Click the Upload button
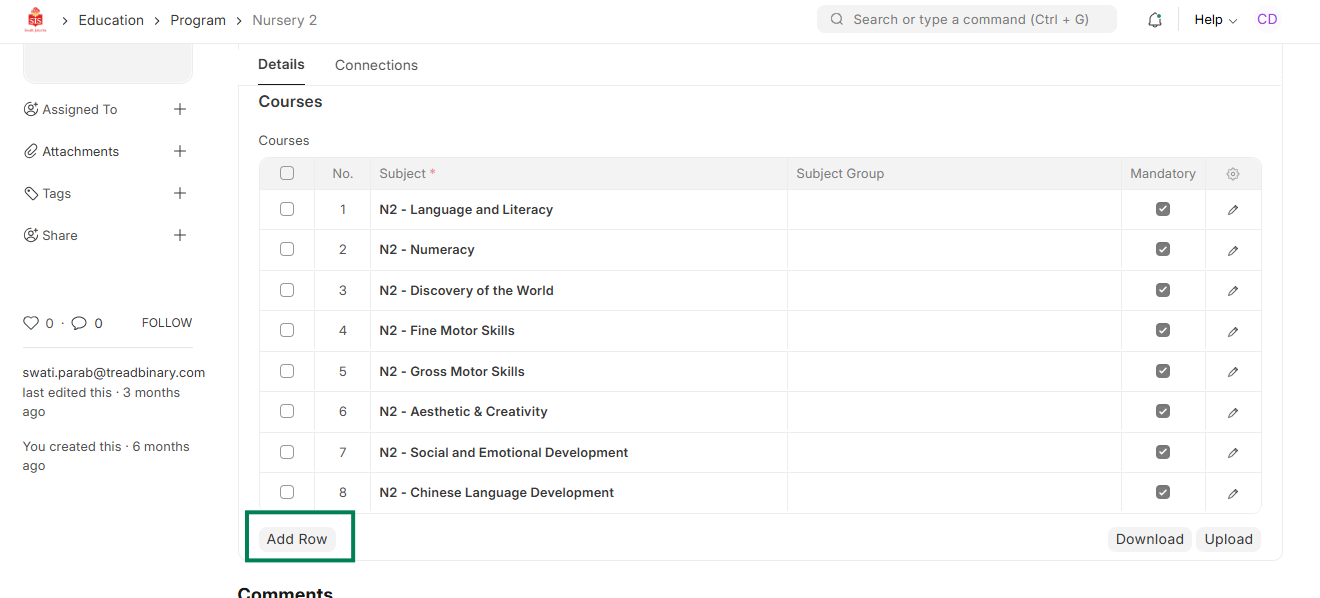The height and width of the screenshot is (598, 1320). [1228, 539]
